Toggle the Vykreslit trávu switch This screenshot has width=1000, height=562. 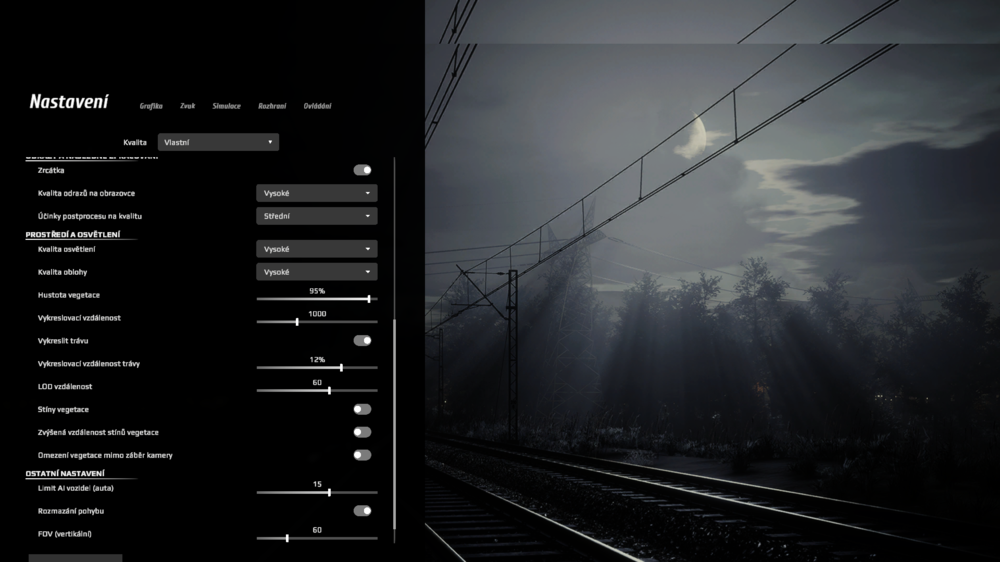[x=362, y=341]
